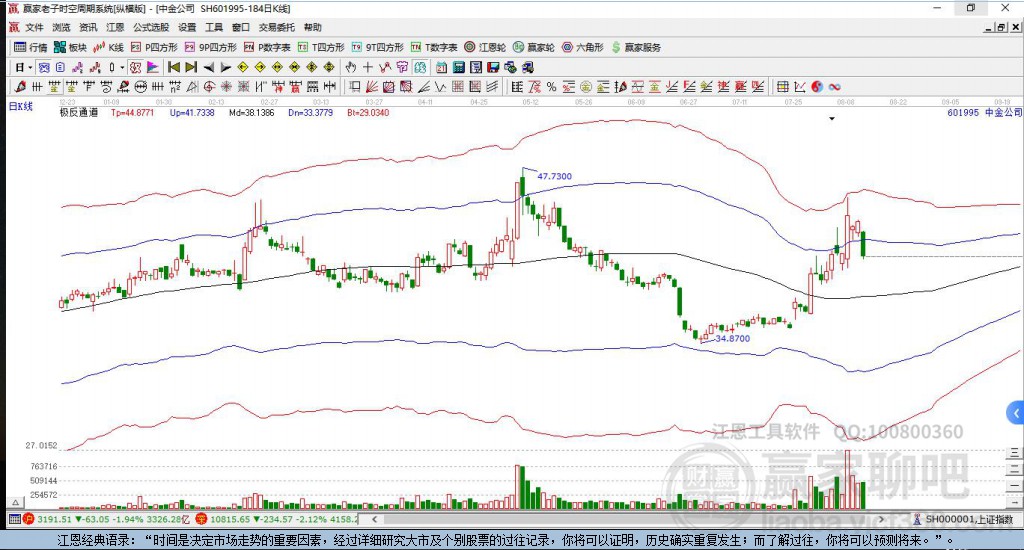Open the T数字表 tool
This screenshot has width=1024, height=550.
point(434,47)
